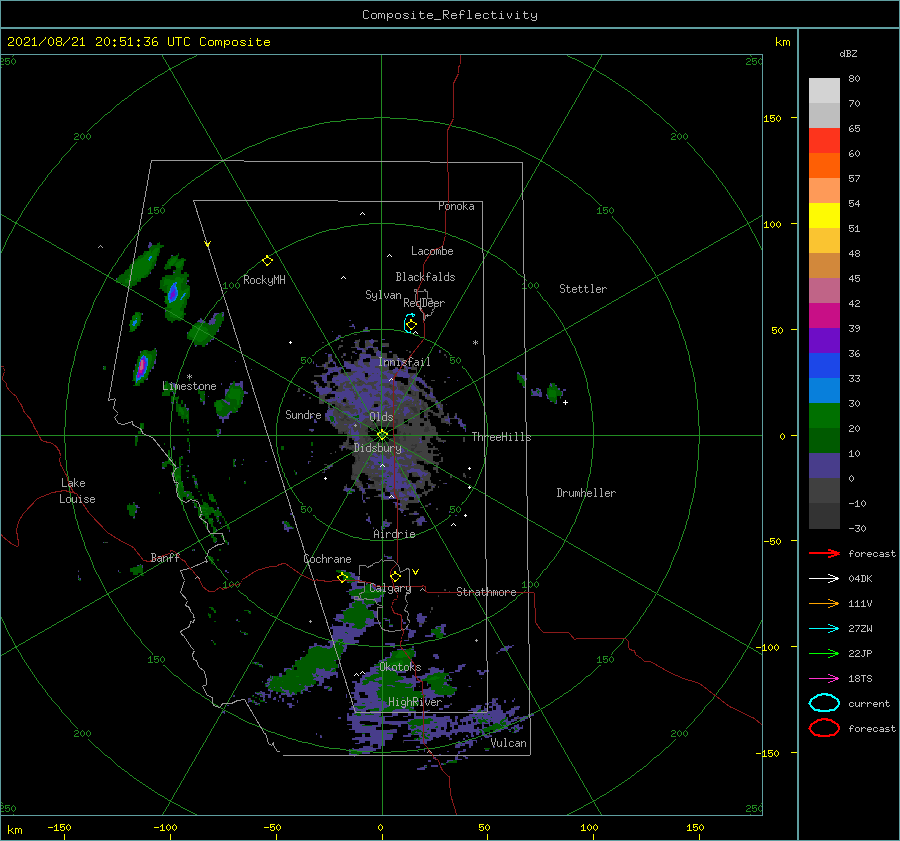
Task: Click the ThreeHills label
Action: pos(502,437)
